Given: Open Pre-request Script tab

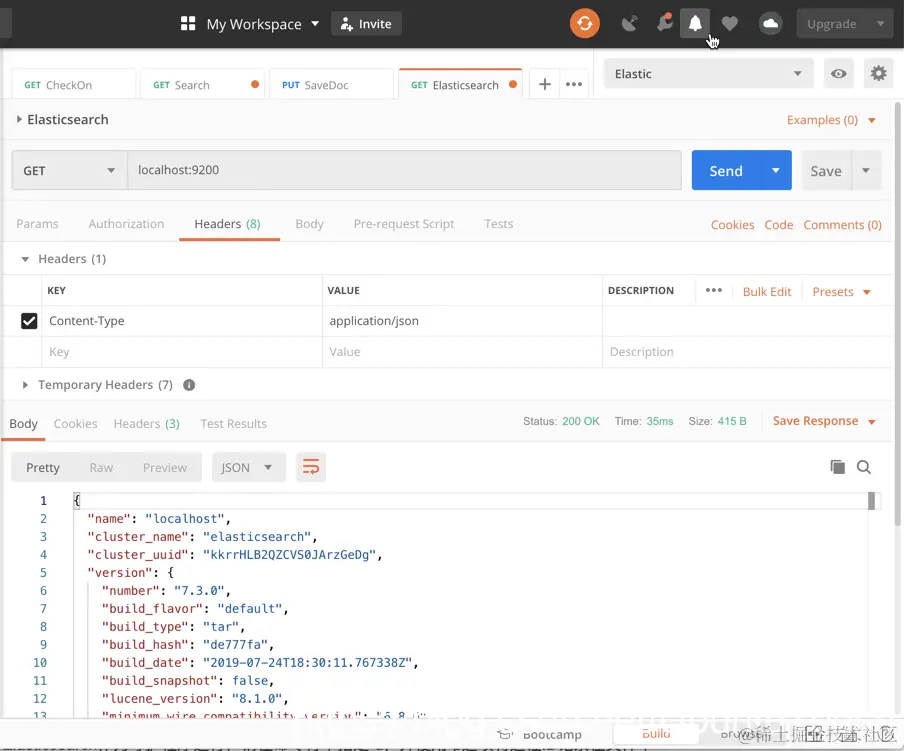Looking at the screenshot, I should 404,224.
